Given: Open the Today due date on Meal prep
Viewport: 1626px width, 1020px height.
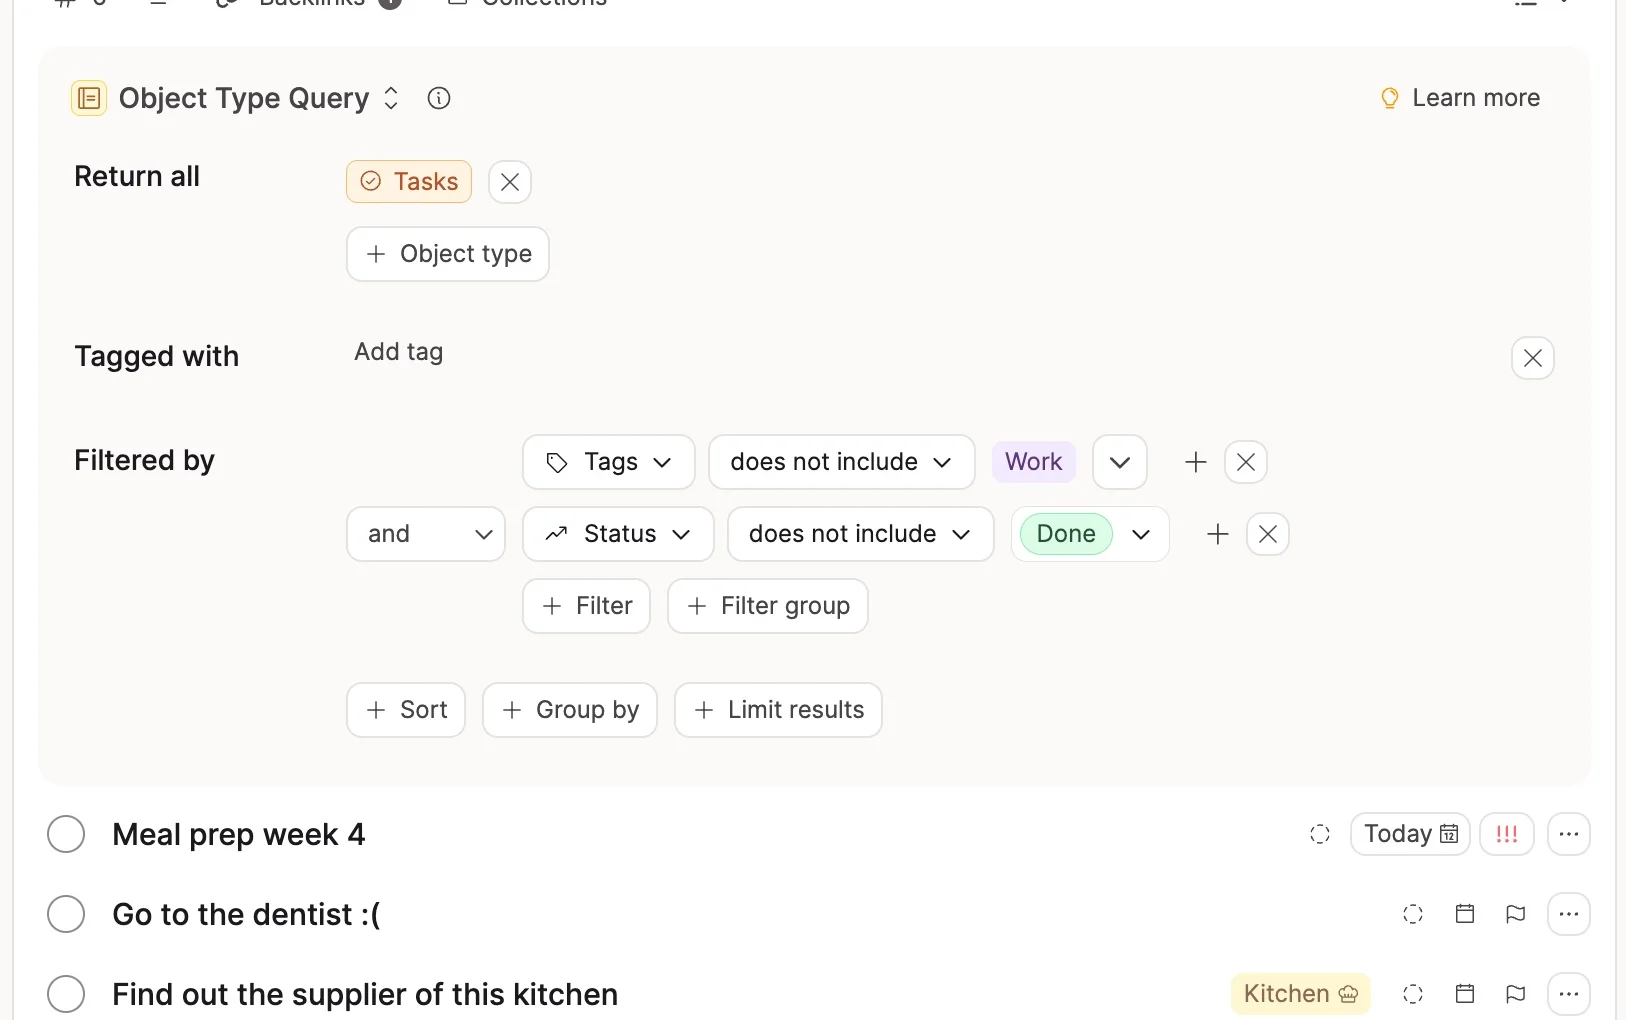Looking at the screenshot, I should [1410, 834].
